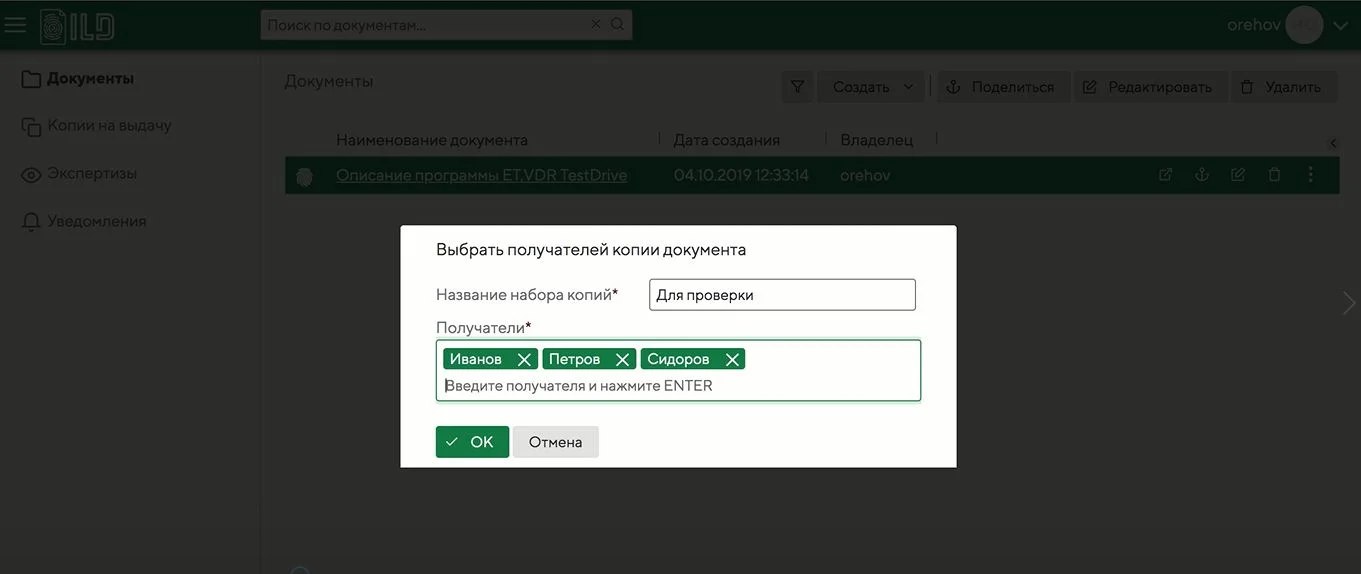Click the edit pencil icon in the row
Image resolution: width=1361 pixels, height=574 pixels.
click(1238, 175)
